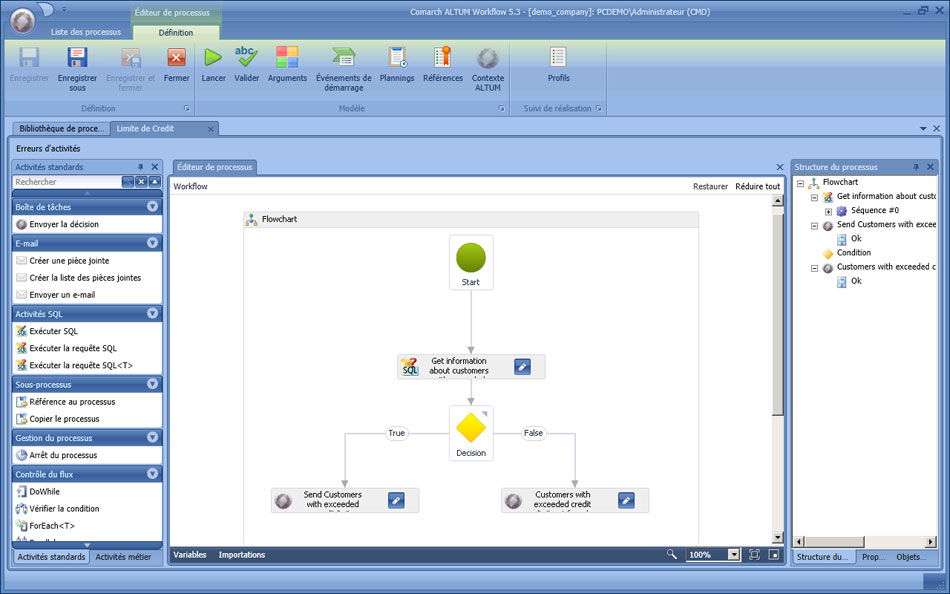Open the Références dialog
The height and width of the screenshot is (594, 950).
point(443,64)
